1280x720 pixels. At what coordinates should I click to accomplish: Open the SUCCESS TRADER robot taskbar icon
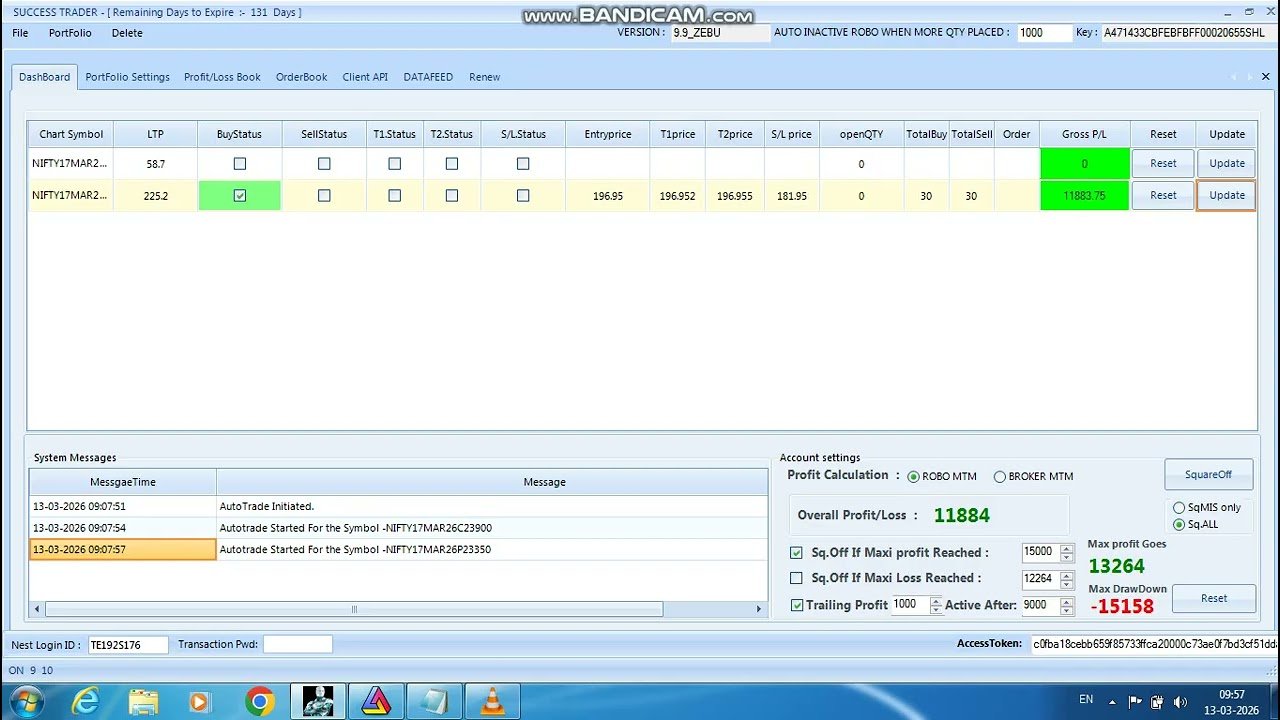pyautogui.click(x=318, y=699)
